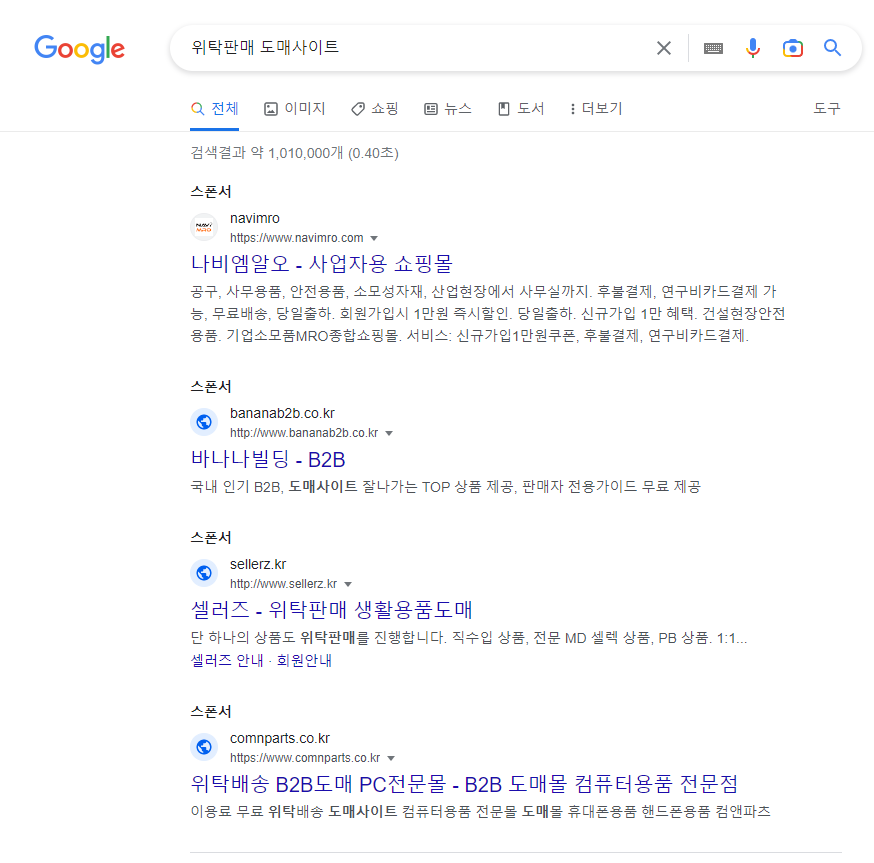Open search by image camera icon
This screenshot has height=863, width=874.
(x=792, y=49)
